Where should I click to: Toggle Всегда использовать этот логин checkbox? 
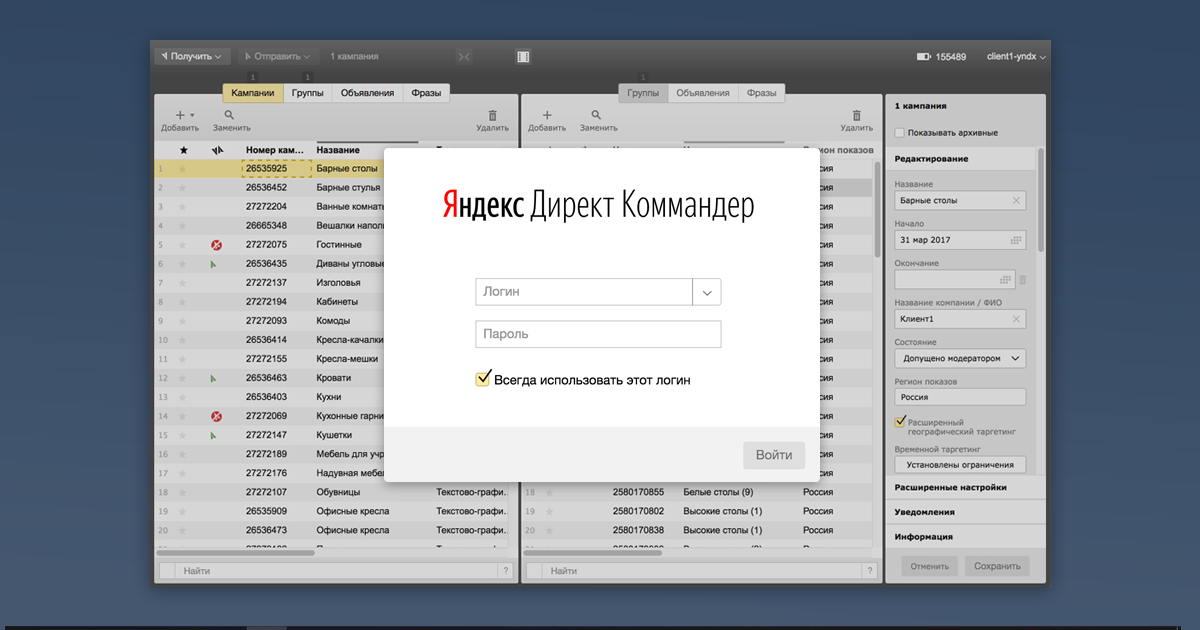[x=484, y=379]
